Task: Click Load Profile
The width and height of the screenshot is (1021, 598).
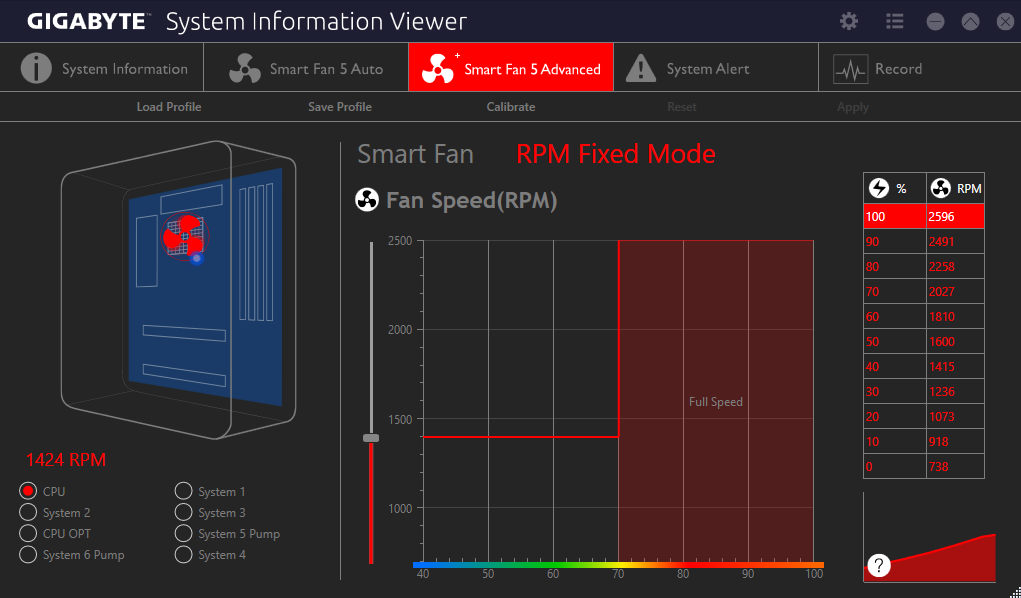Action: (x=169, y=107)
